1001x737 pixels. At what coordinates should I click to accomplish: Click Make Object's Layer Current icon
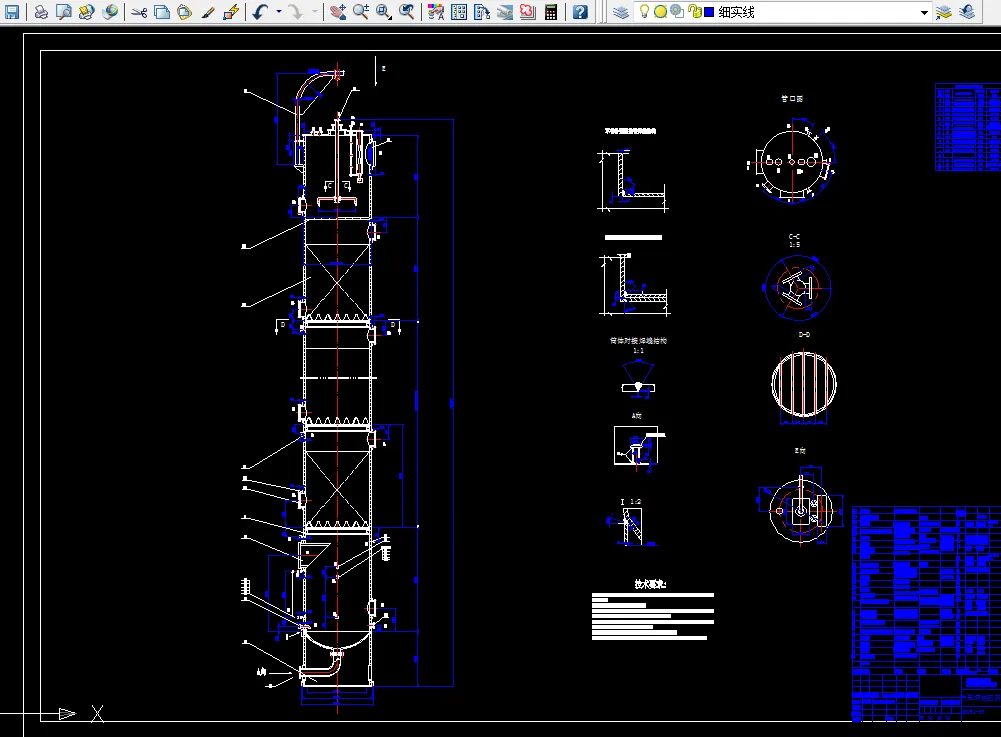coord(944,11)
